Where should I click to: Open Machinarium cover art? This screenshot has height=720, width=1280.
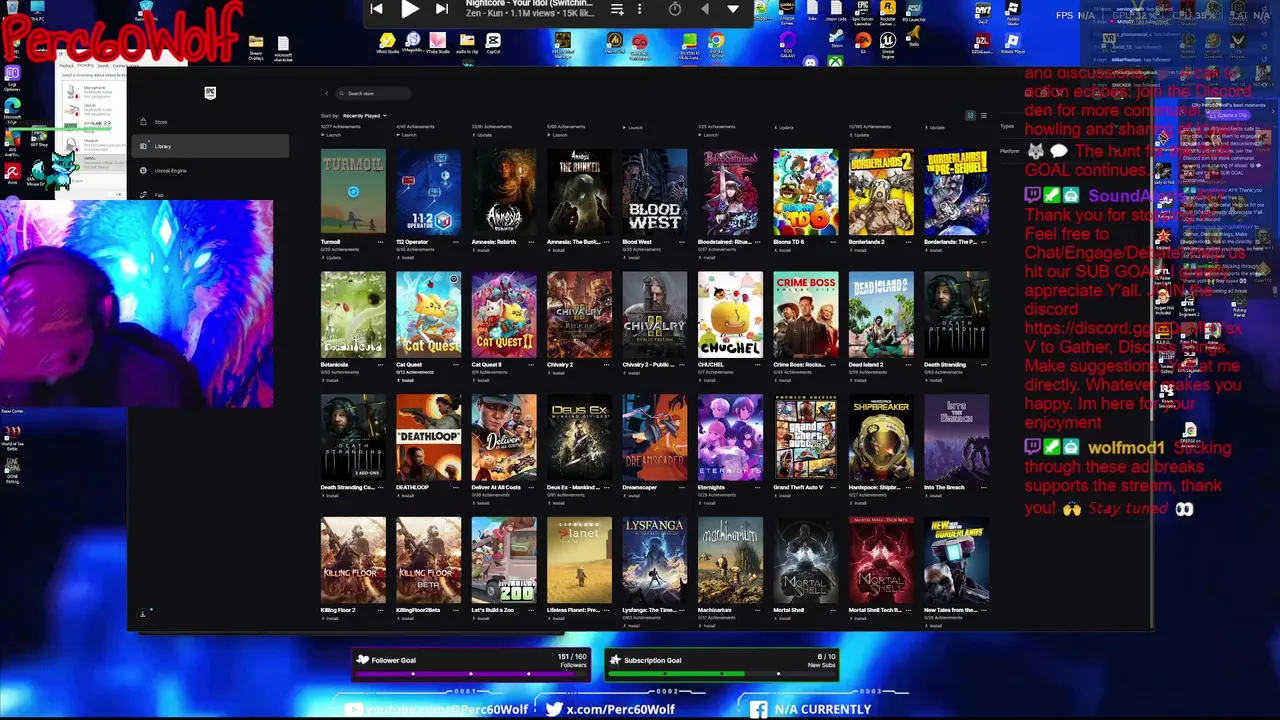click(730, 561)
